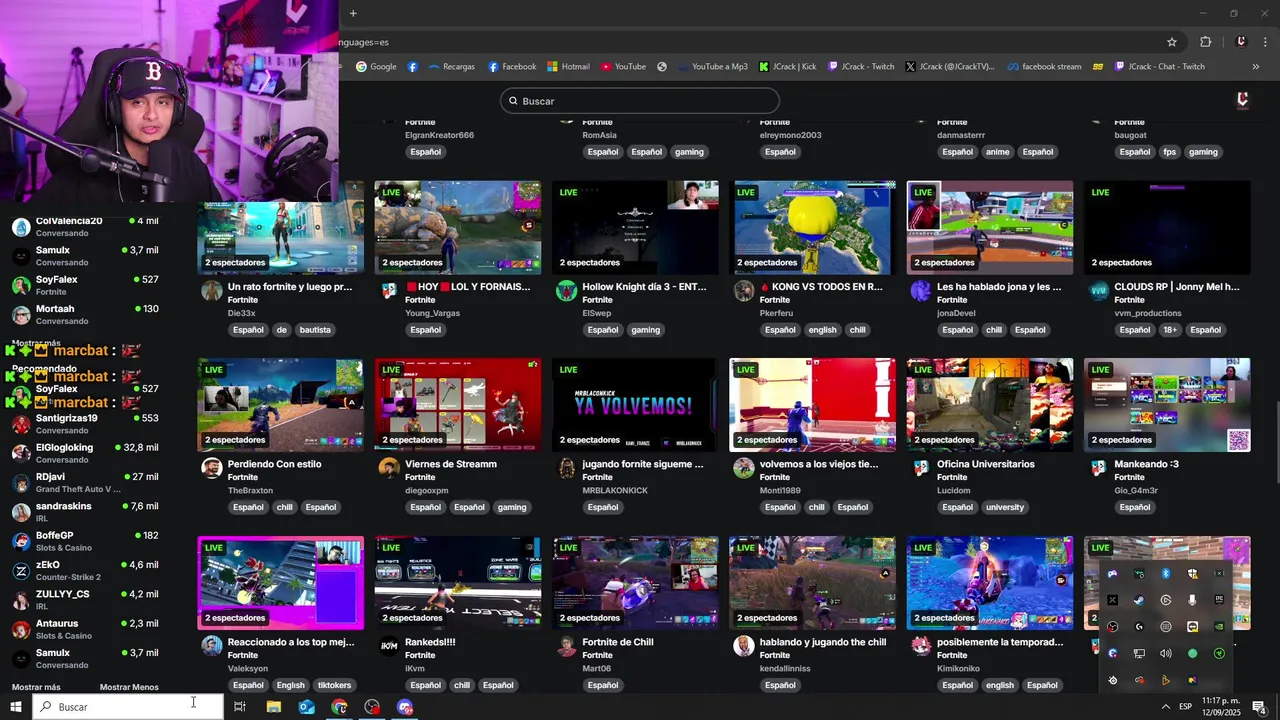Screen dimensions: 1280x720
Task: Open zEkO channel in sidebar
Action: tap(84, 571)
